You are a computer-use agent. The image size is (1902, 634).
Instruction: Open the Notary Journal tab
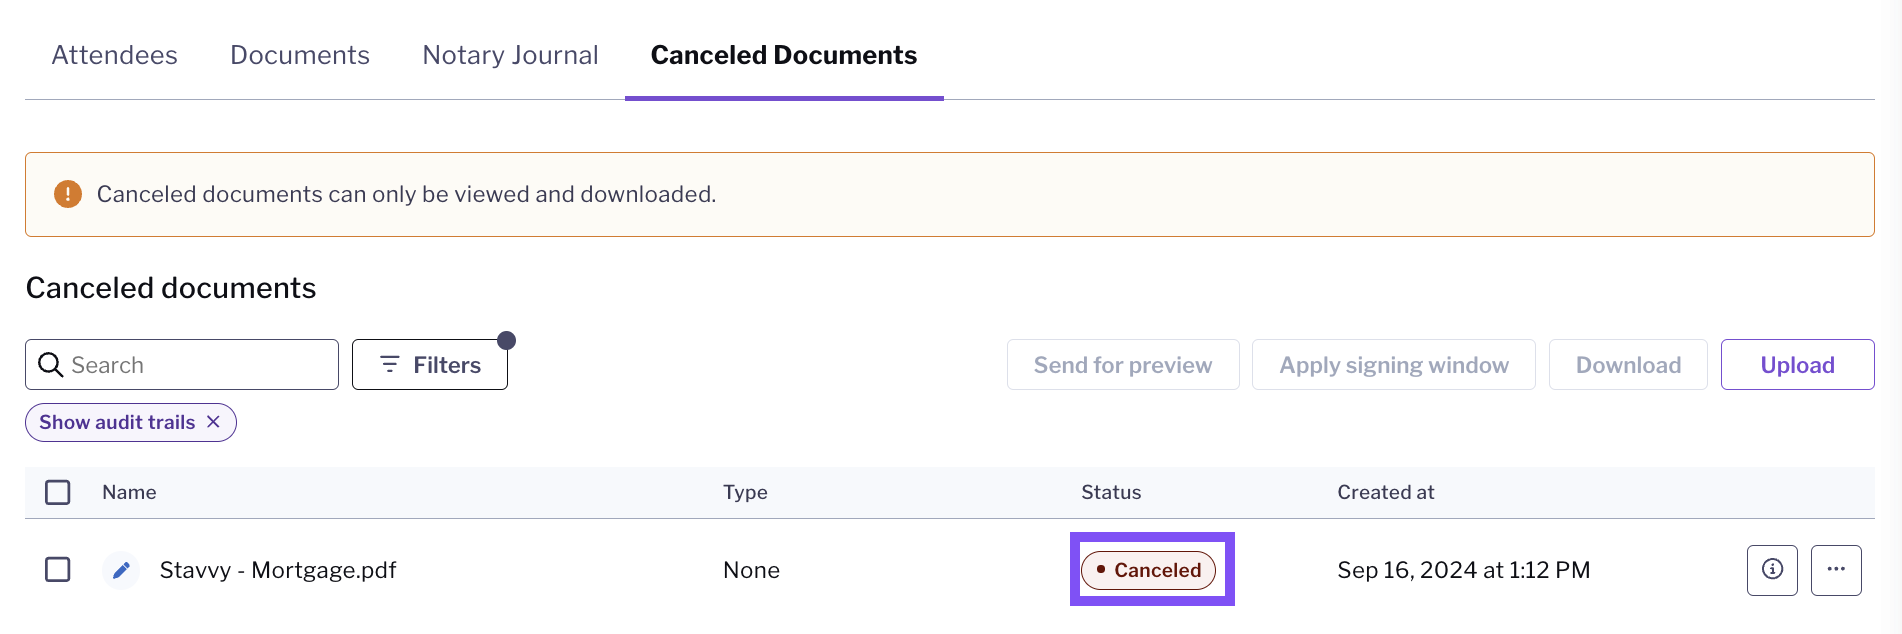tap(511, 55)
